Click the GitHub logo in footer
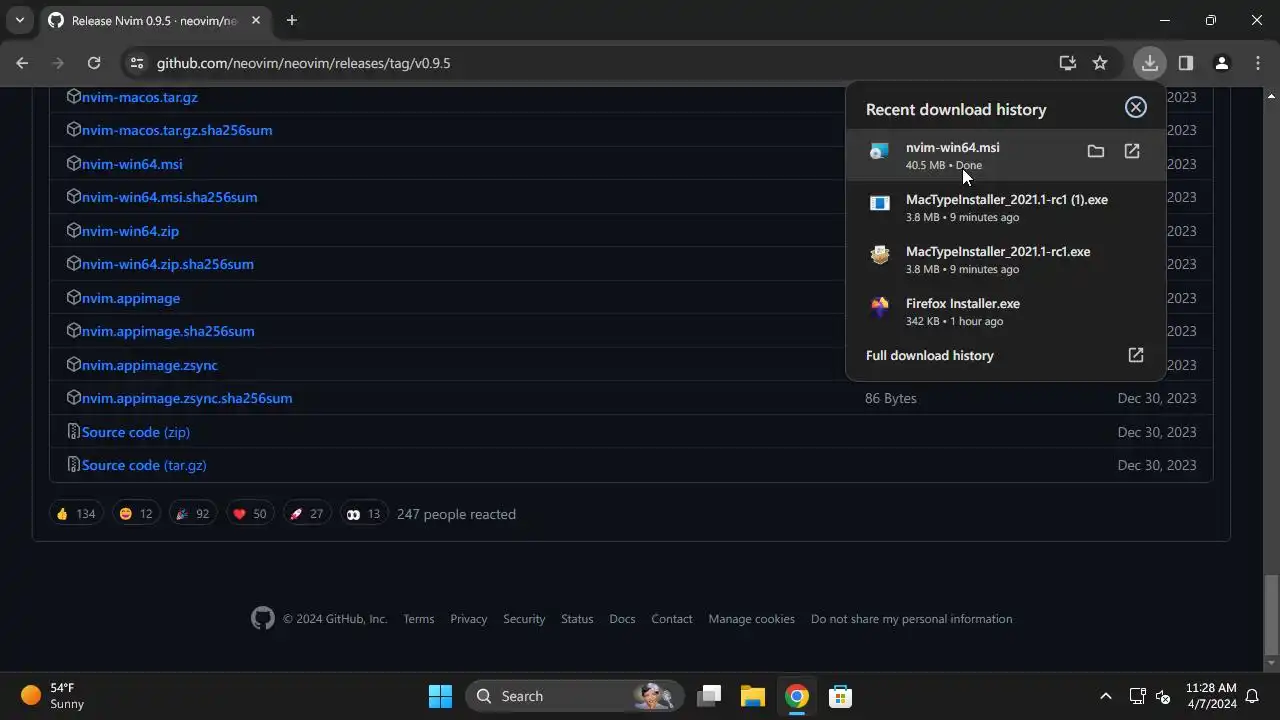 click(x=262, y=619)
